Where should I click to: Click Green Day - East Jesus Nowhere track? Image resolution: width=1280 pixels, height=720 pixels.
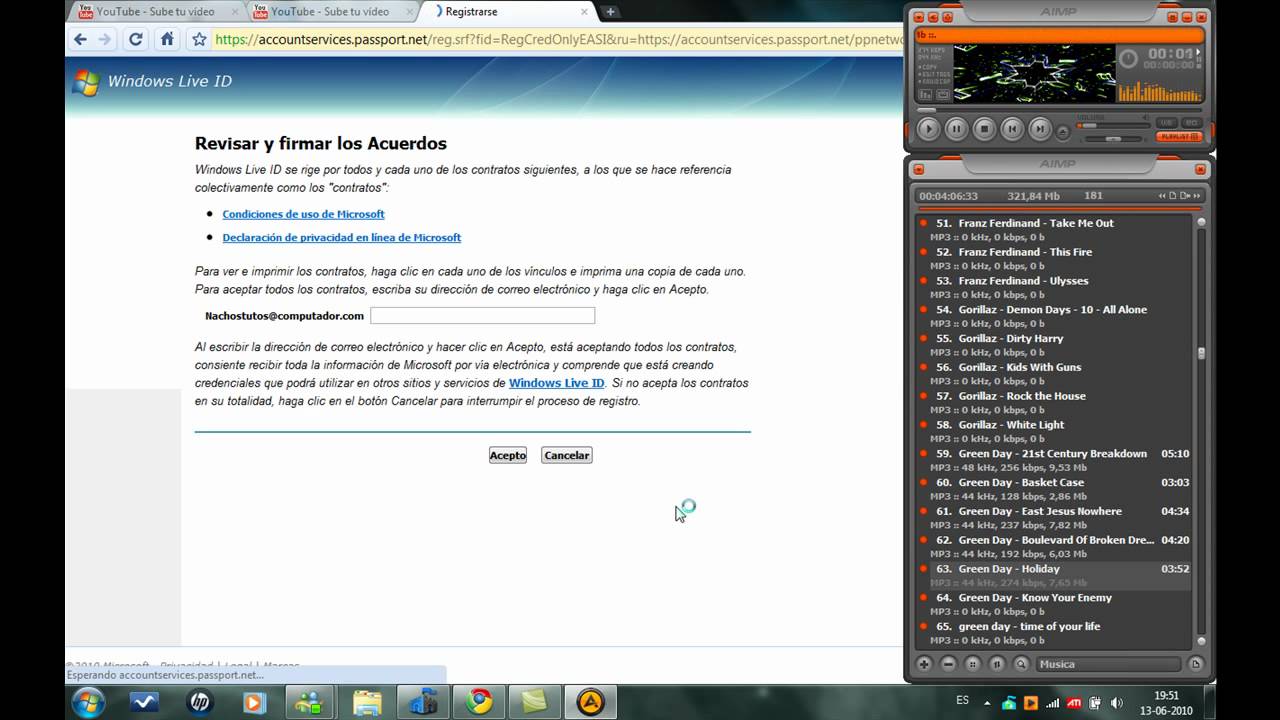tap(1054, 518)
